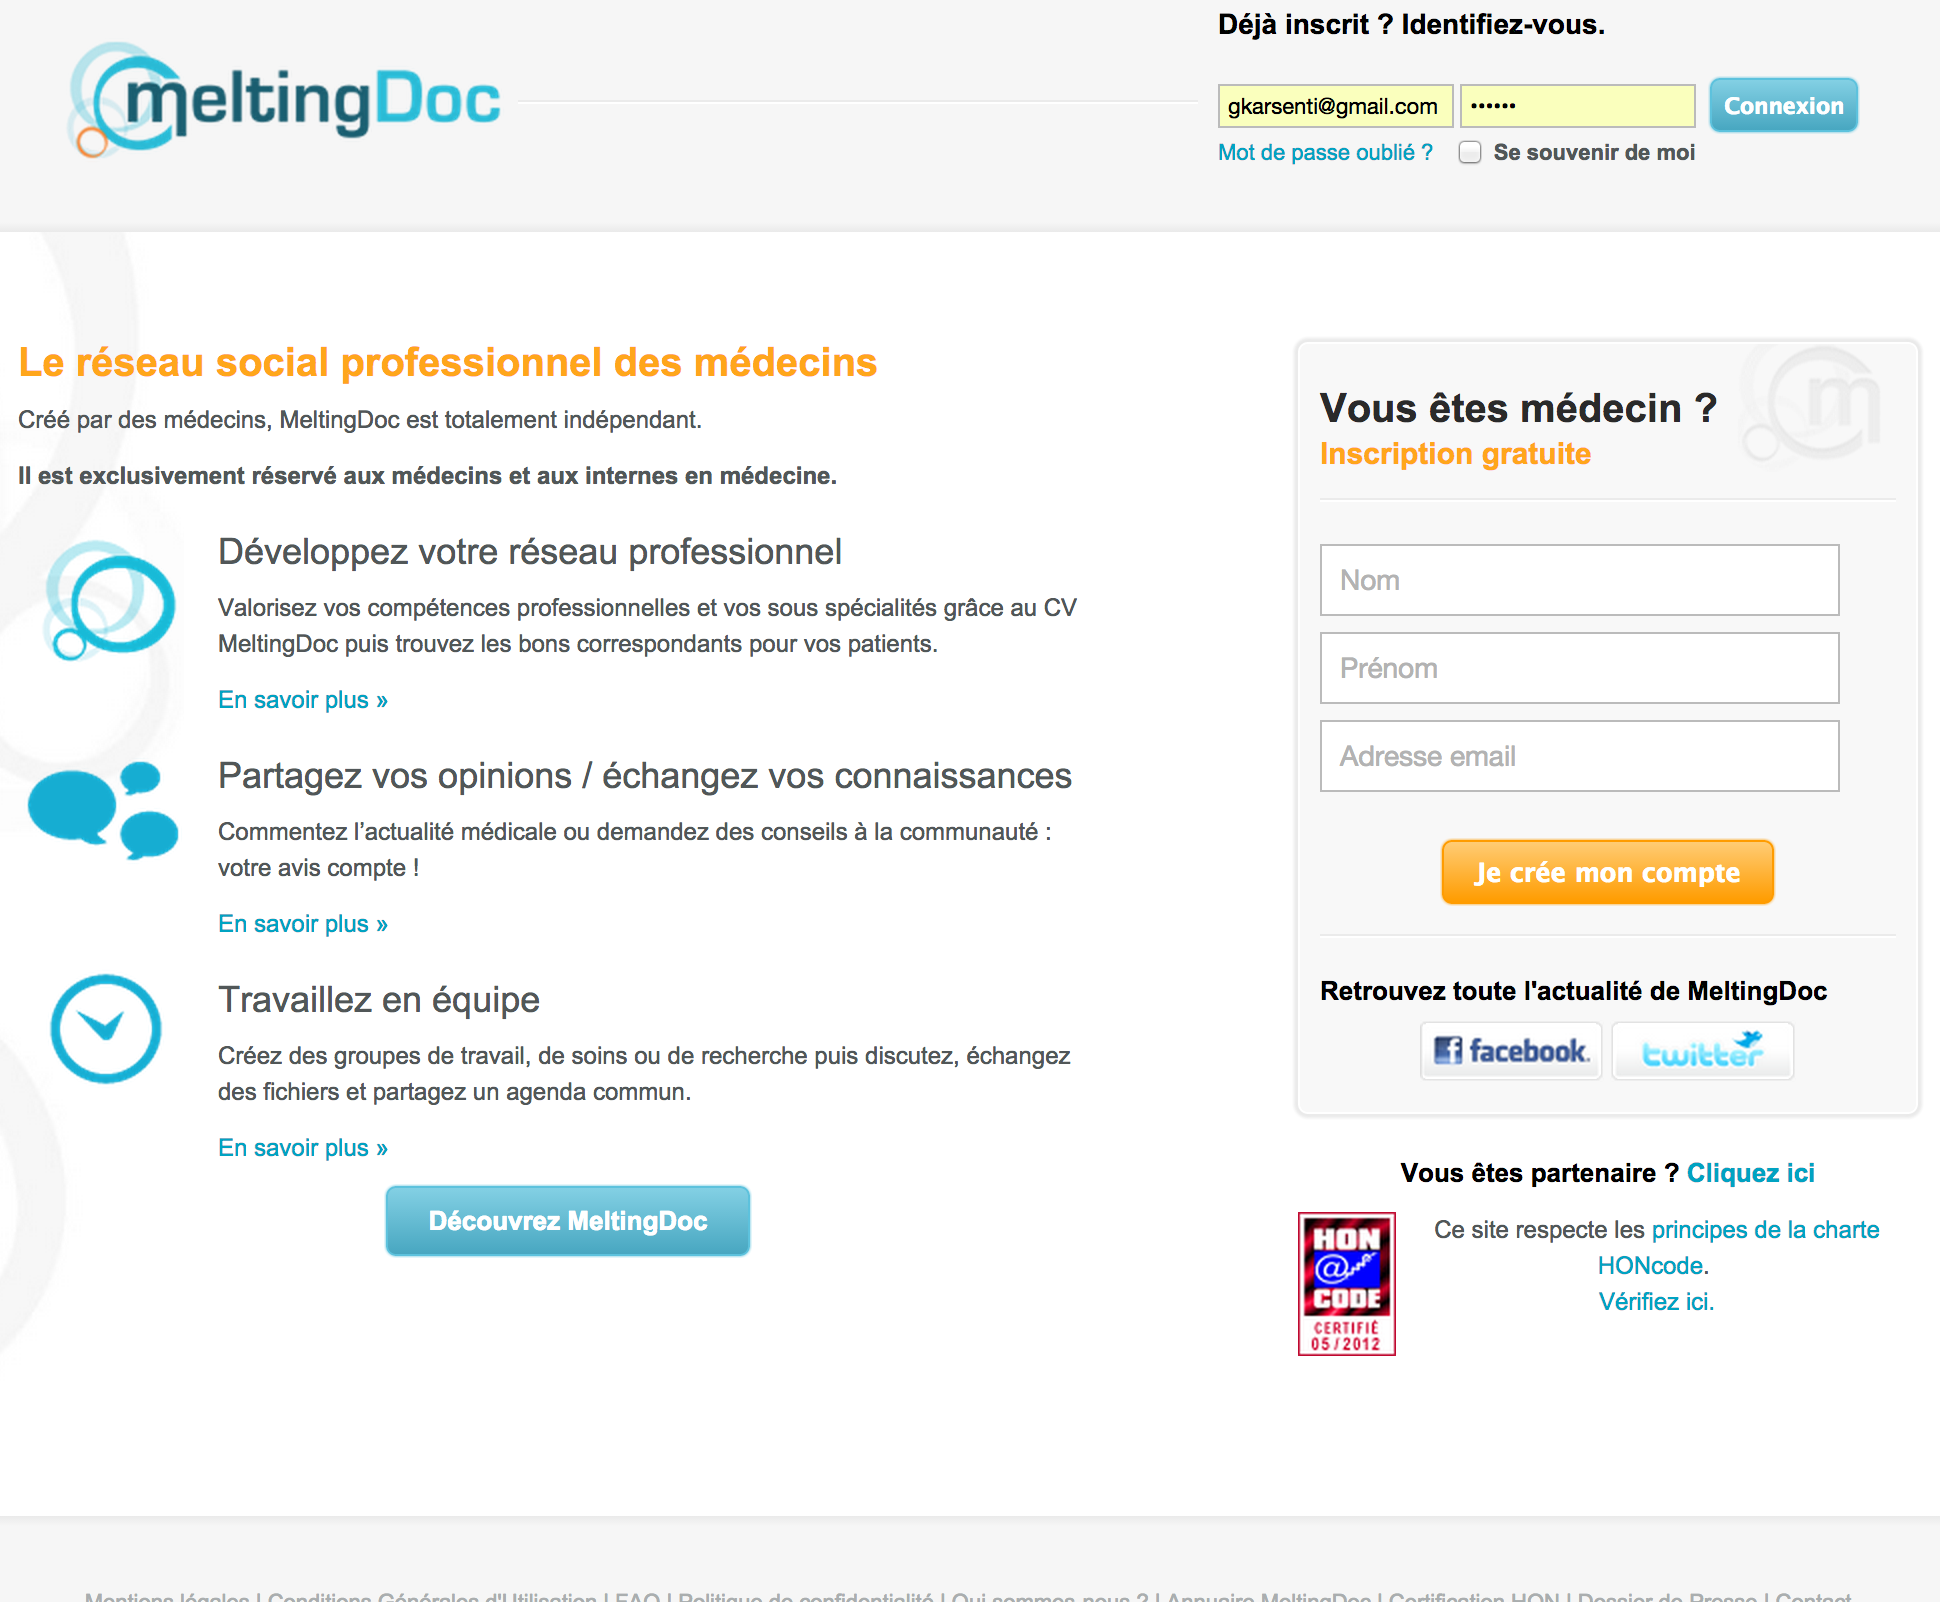Click the Partagez vos opinions heading
Viewport: 1940px width, 1602px height.
click(645, 776)
